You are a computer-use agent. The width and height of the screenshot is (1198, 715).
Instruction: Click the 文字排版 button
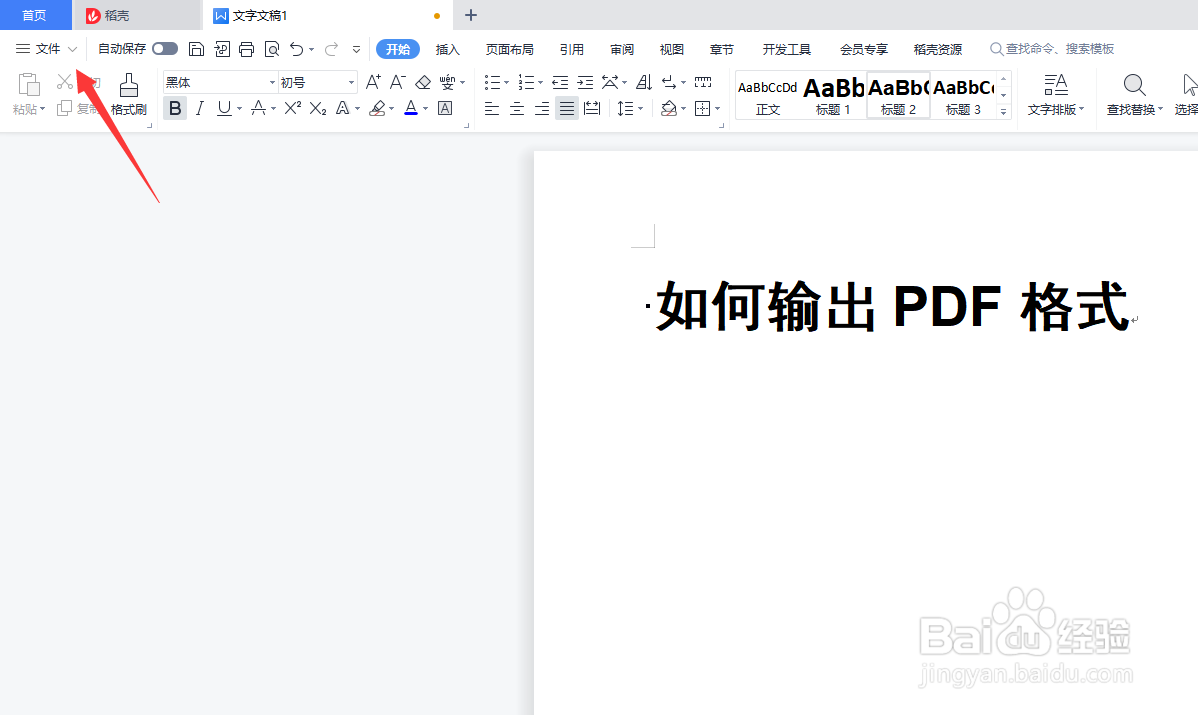click(1055, 95)
